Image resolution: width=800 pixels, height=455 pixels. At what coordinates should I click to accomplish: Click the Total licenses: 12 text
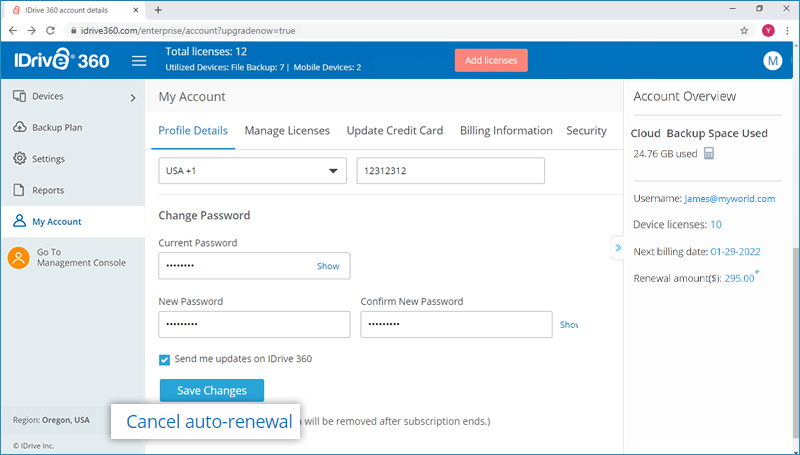tap(206, 52)
